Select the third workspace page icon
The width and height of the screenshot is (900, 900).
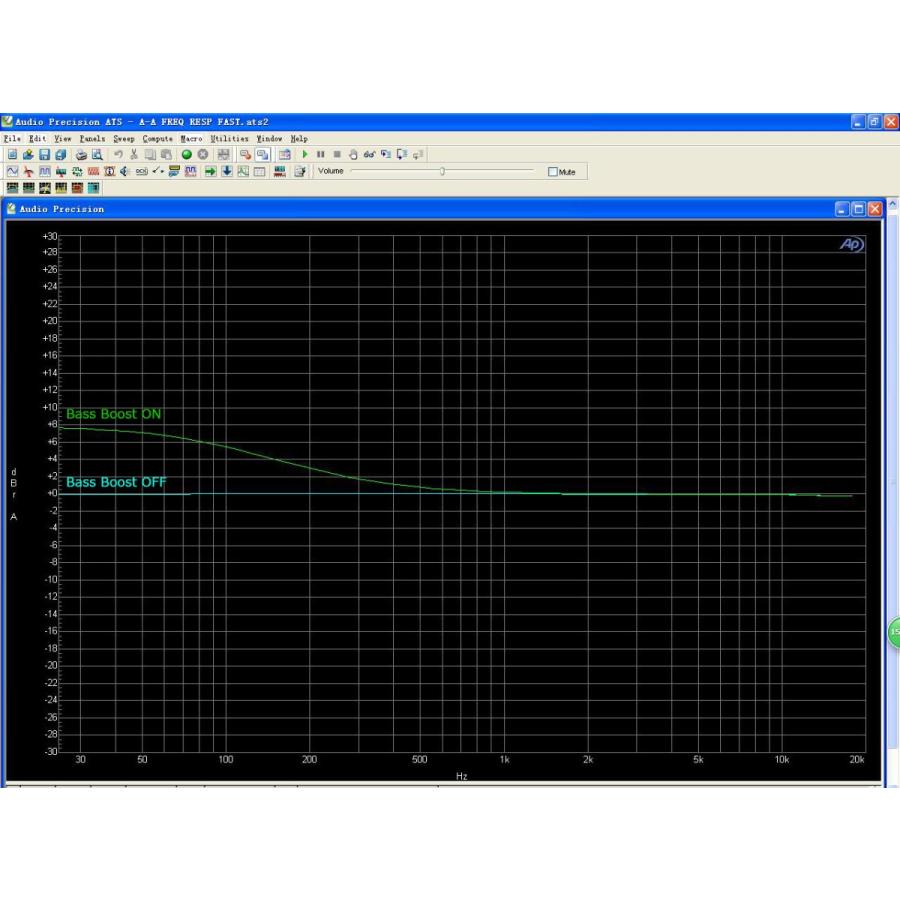45,188
